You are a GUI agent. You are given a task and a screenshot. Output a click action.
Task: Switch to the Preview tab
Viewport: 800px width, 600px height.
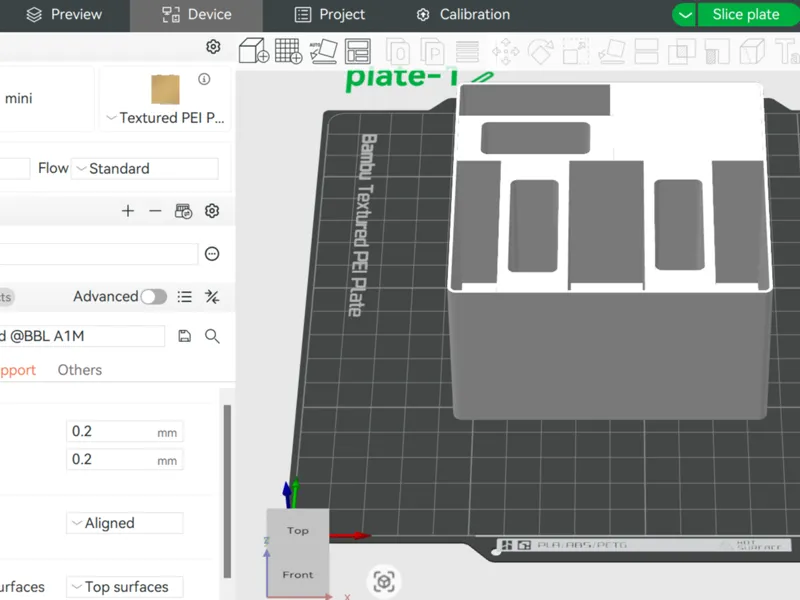tap(64, 15)
